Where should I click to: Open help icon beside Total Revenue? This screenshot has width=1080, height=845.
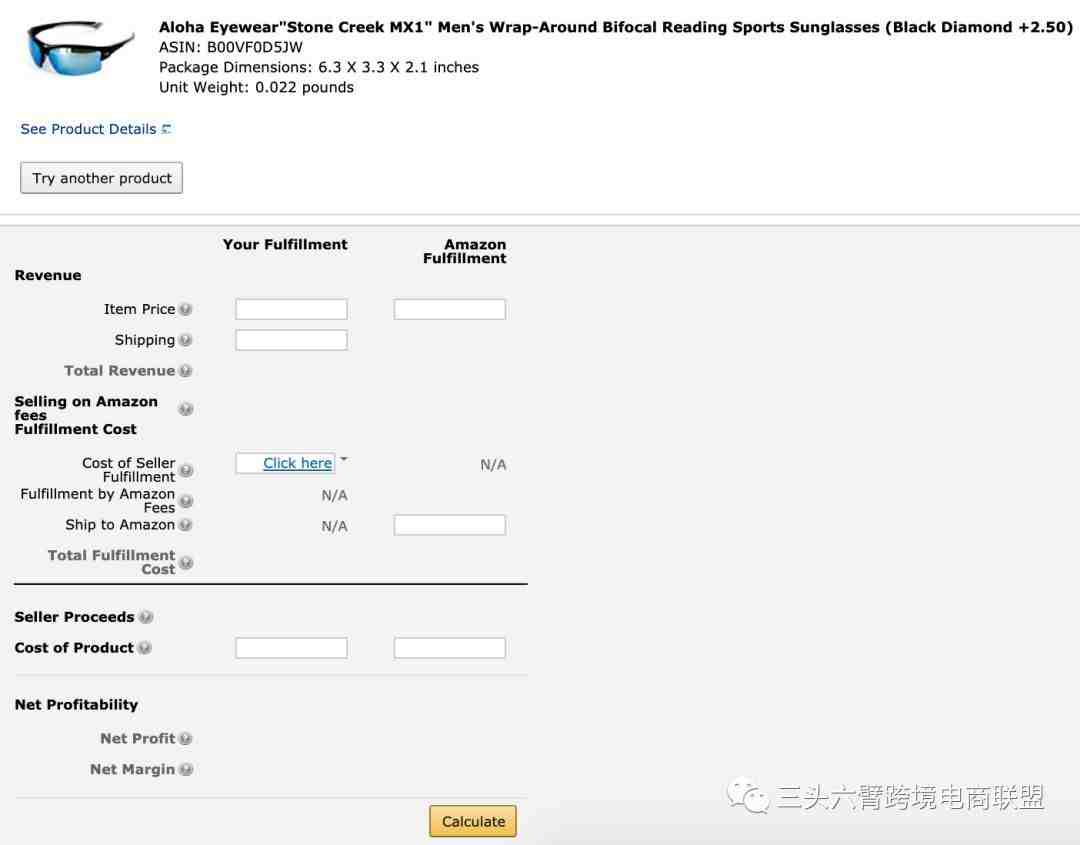click(185, 371)
